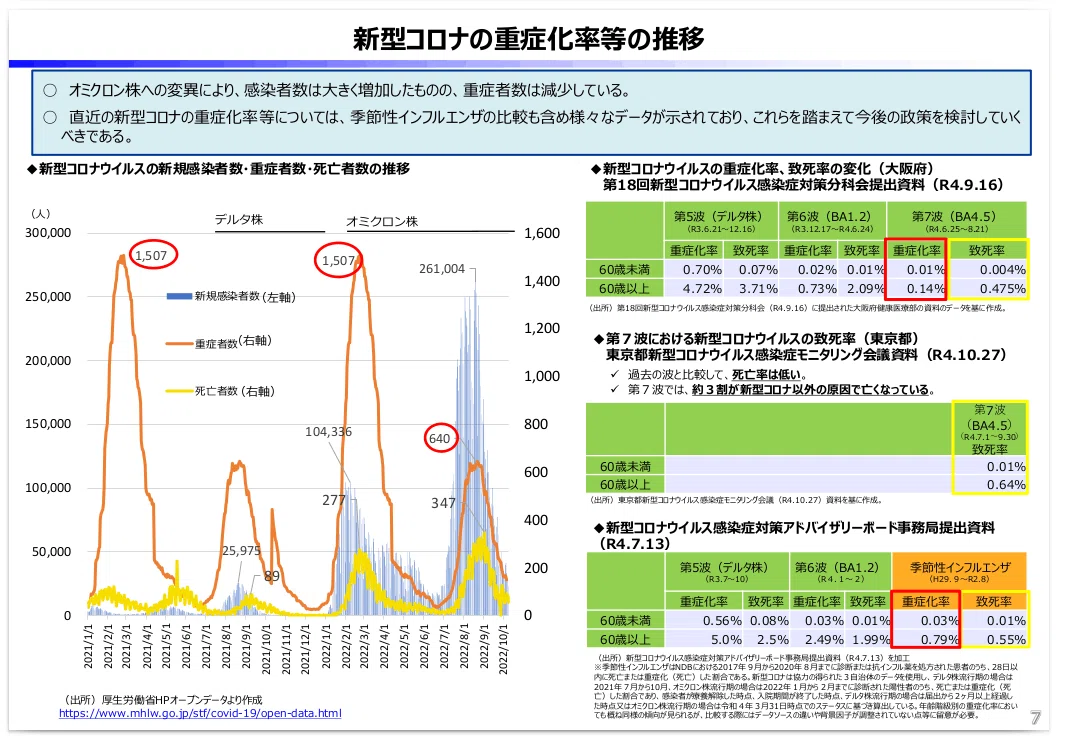Screen dimensions: 1065x741
Task: Click the slide title 新型コロナの重症化率等の推移
Action: pos(528,38)
